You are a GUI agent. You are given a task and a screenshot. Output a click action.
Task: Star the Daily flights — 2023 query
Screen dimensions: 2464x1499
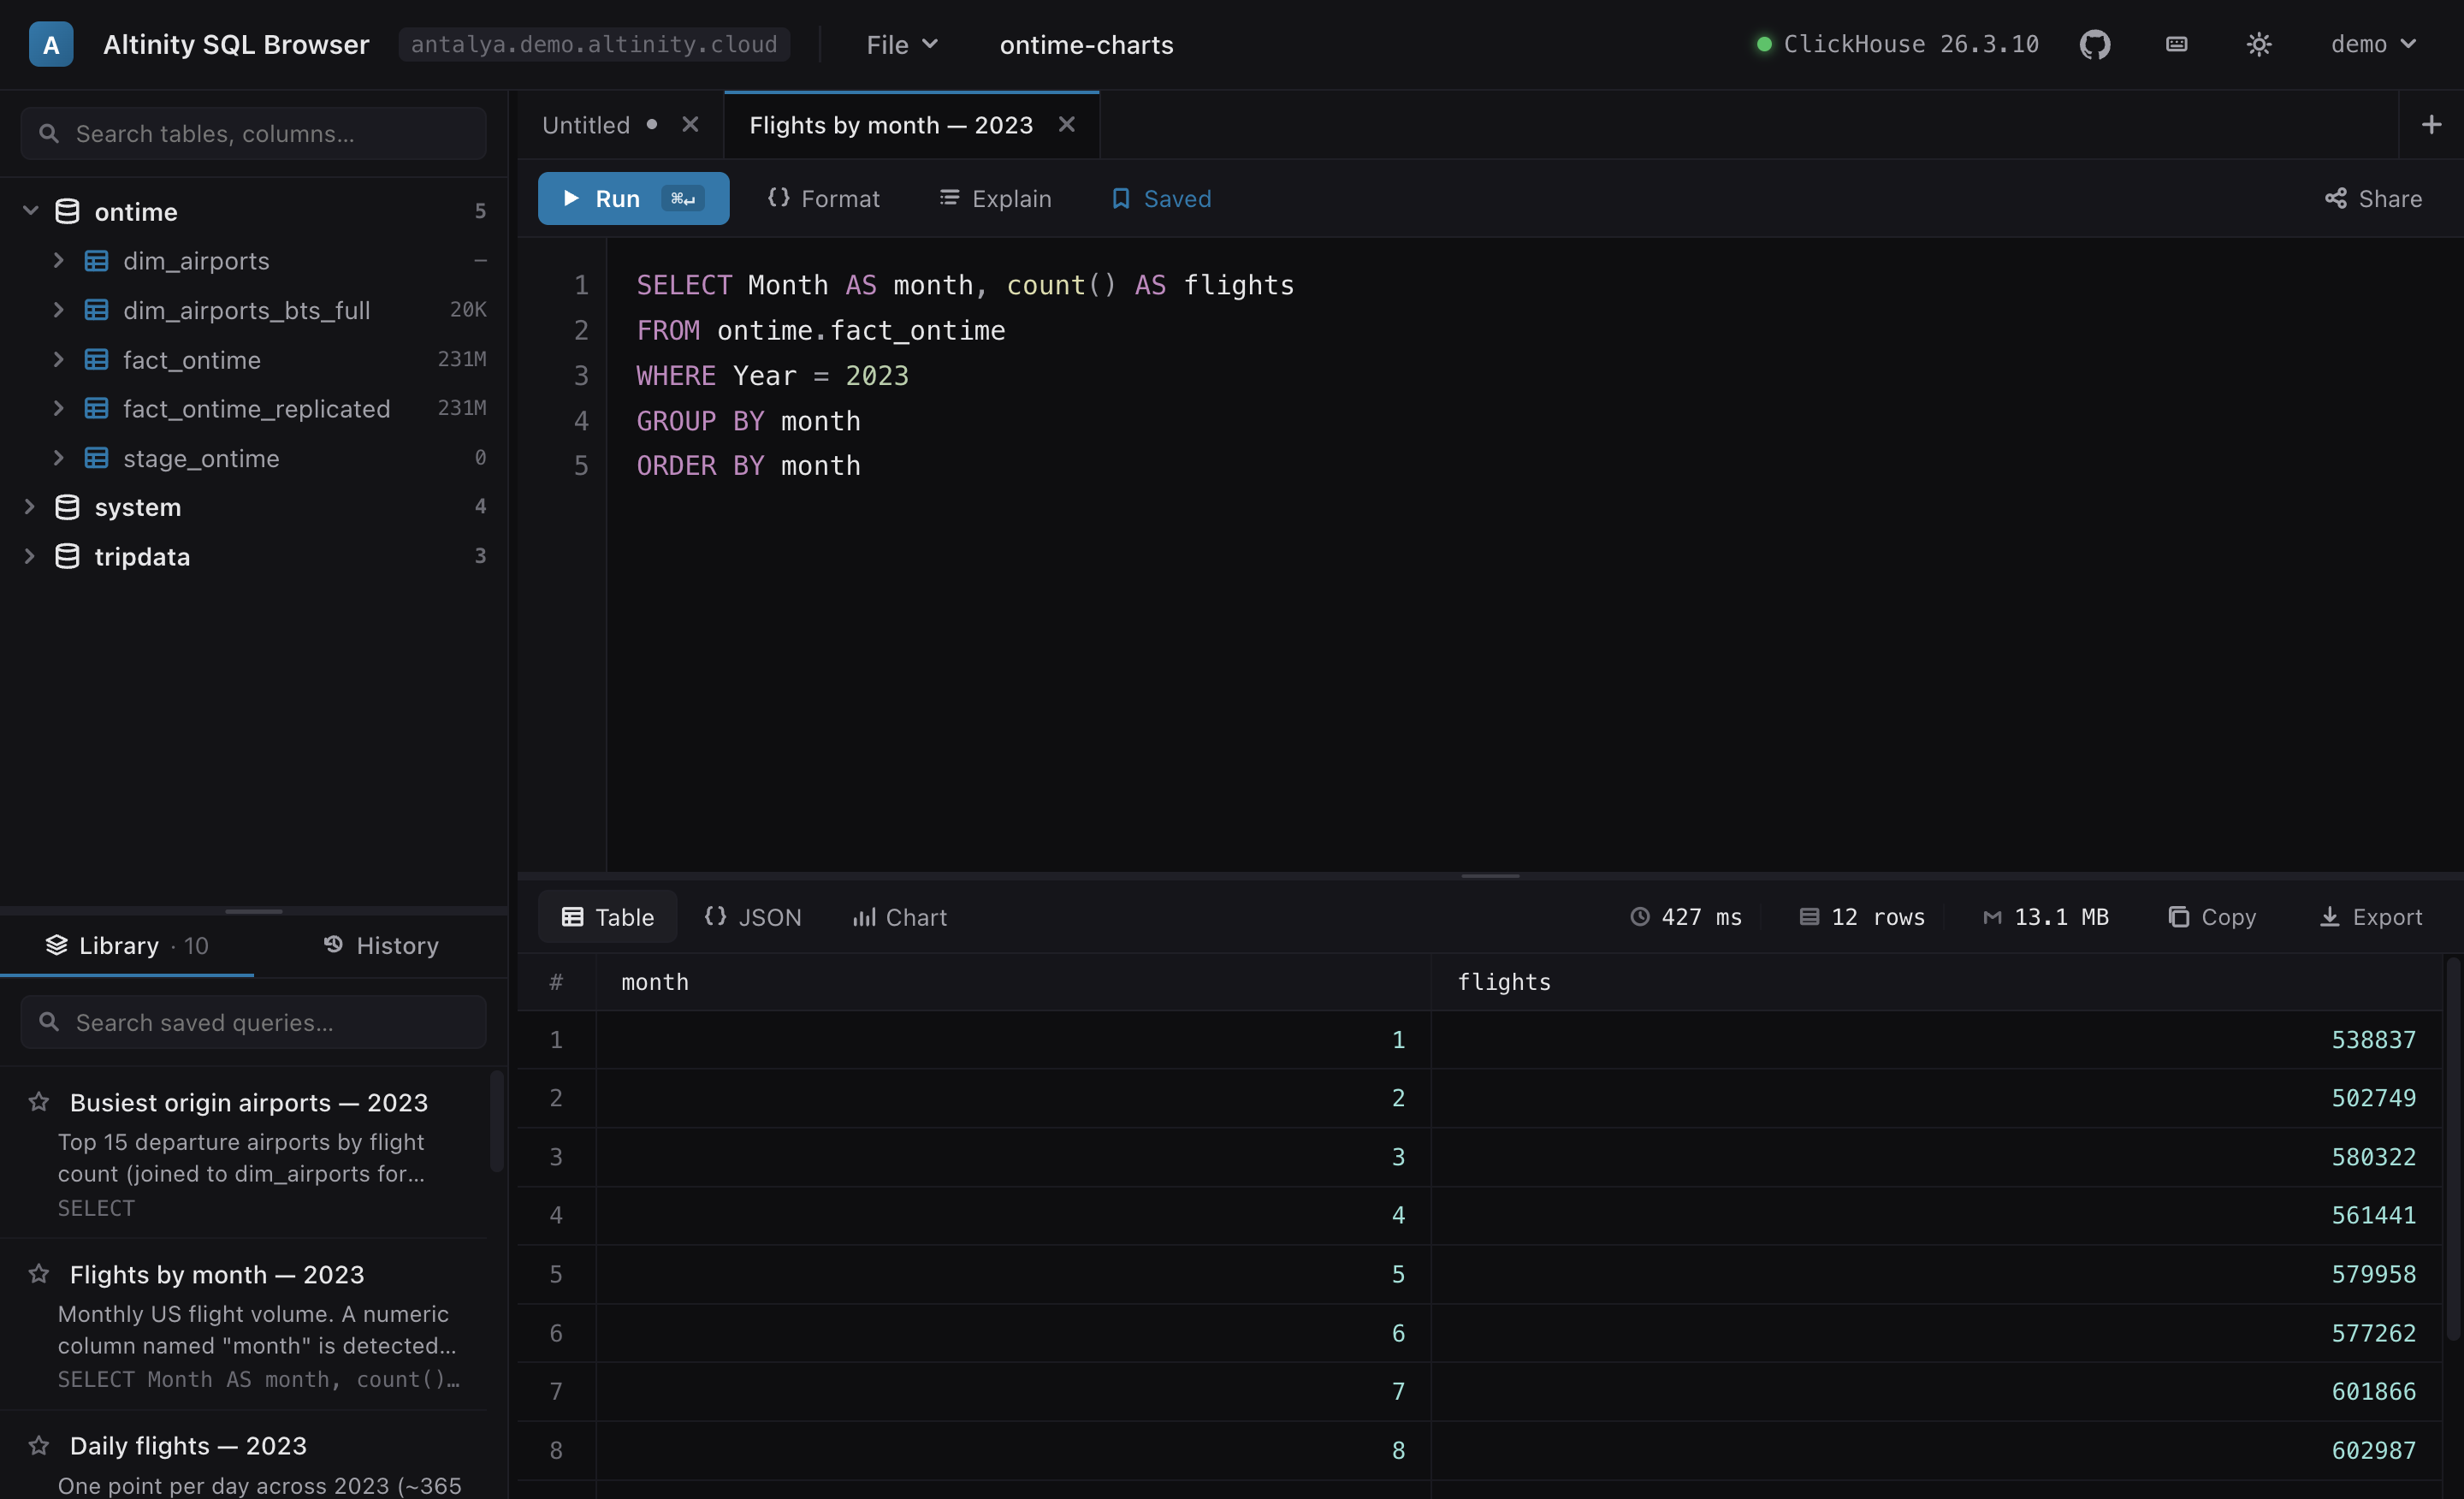(39, 1445)
